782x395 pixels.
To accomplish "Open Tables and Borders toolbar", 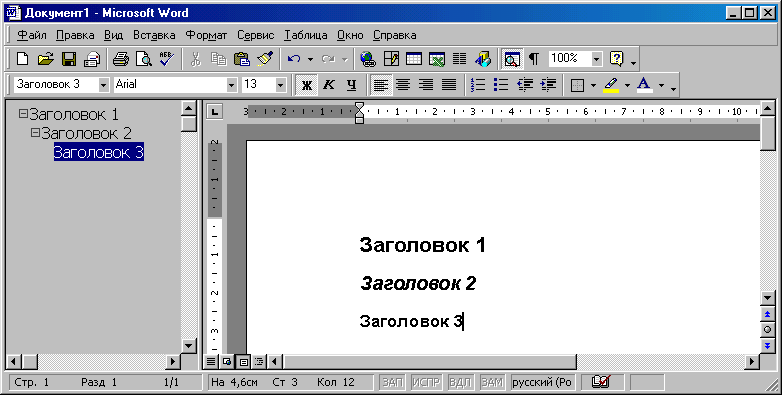I will pos(391,59).
